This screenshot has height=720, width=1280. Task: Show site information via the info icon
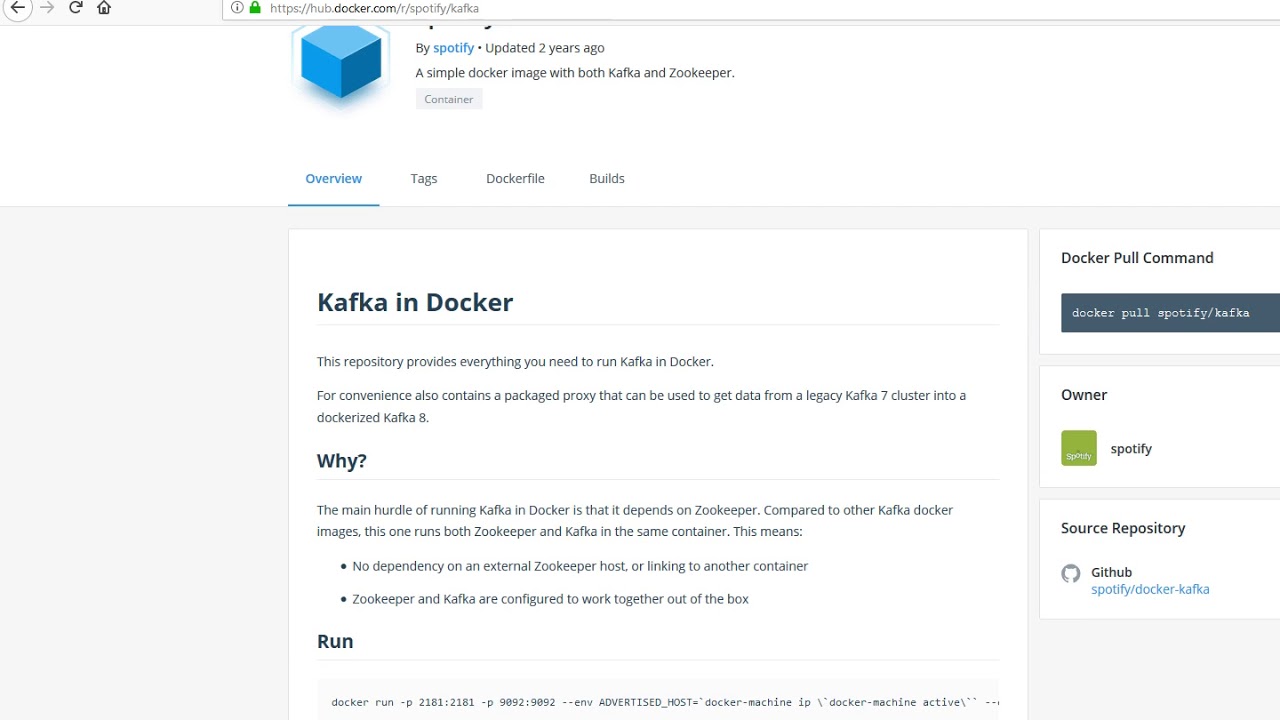coord(237,8)
